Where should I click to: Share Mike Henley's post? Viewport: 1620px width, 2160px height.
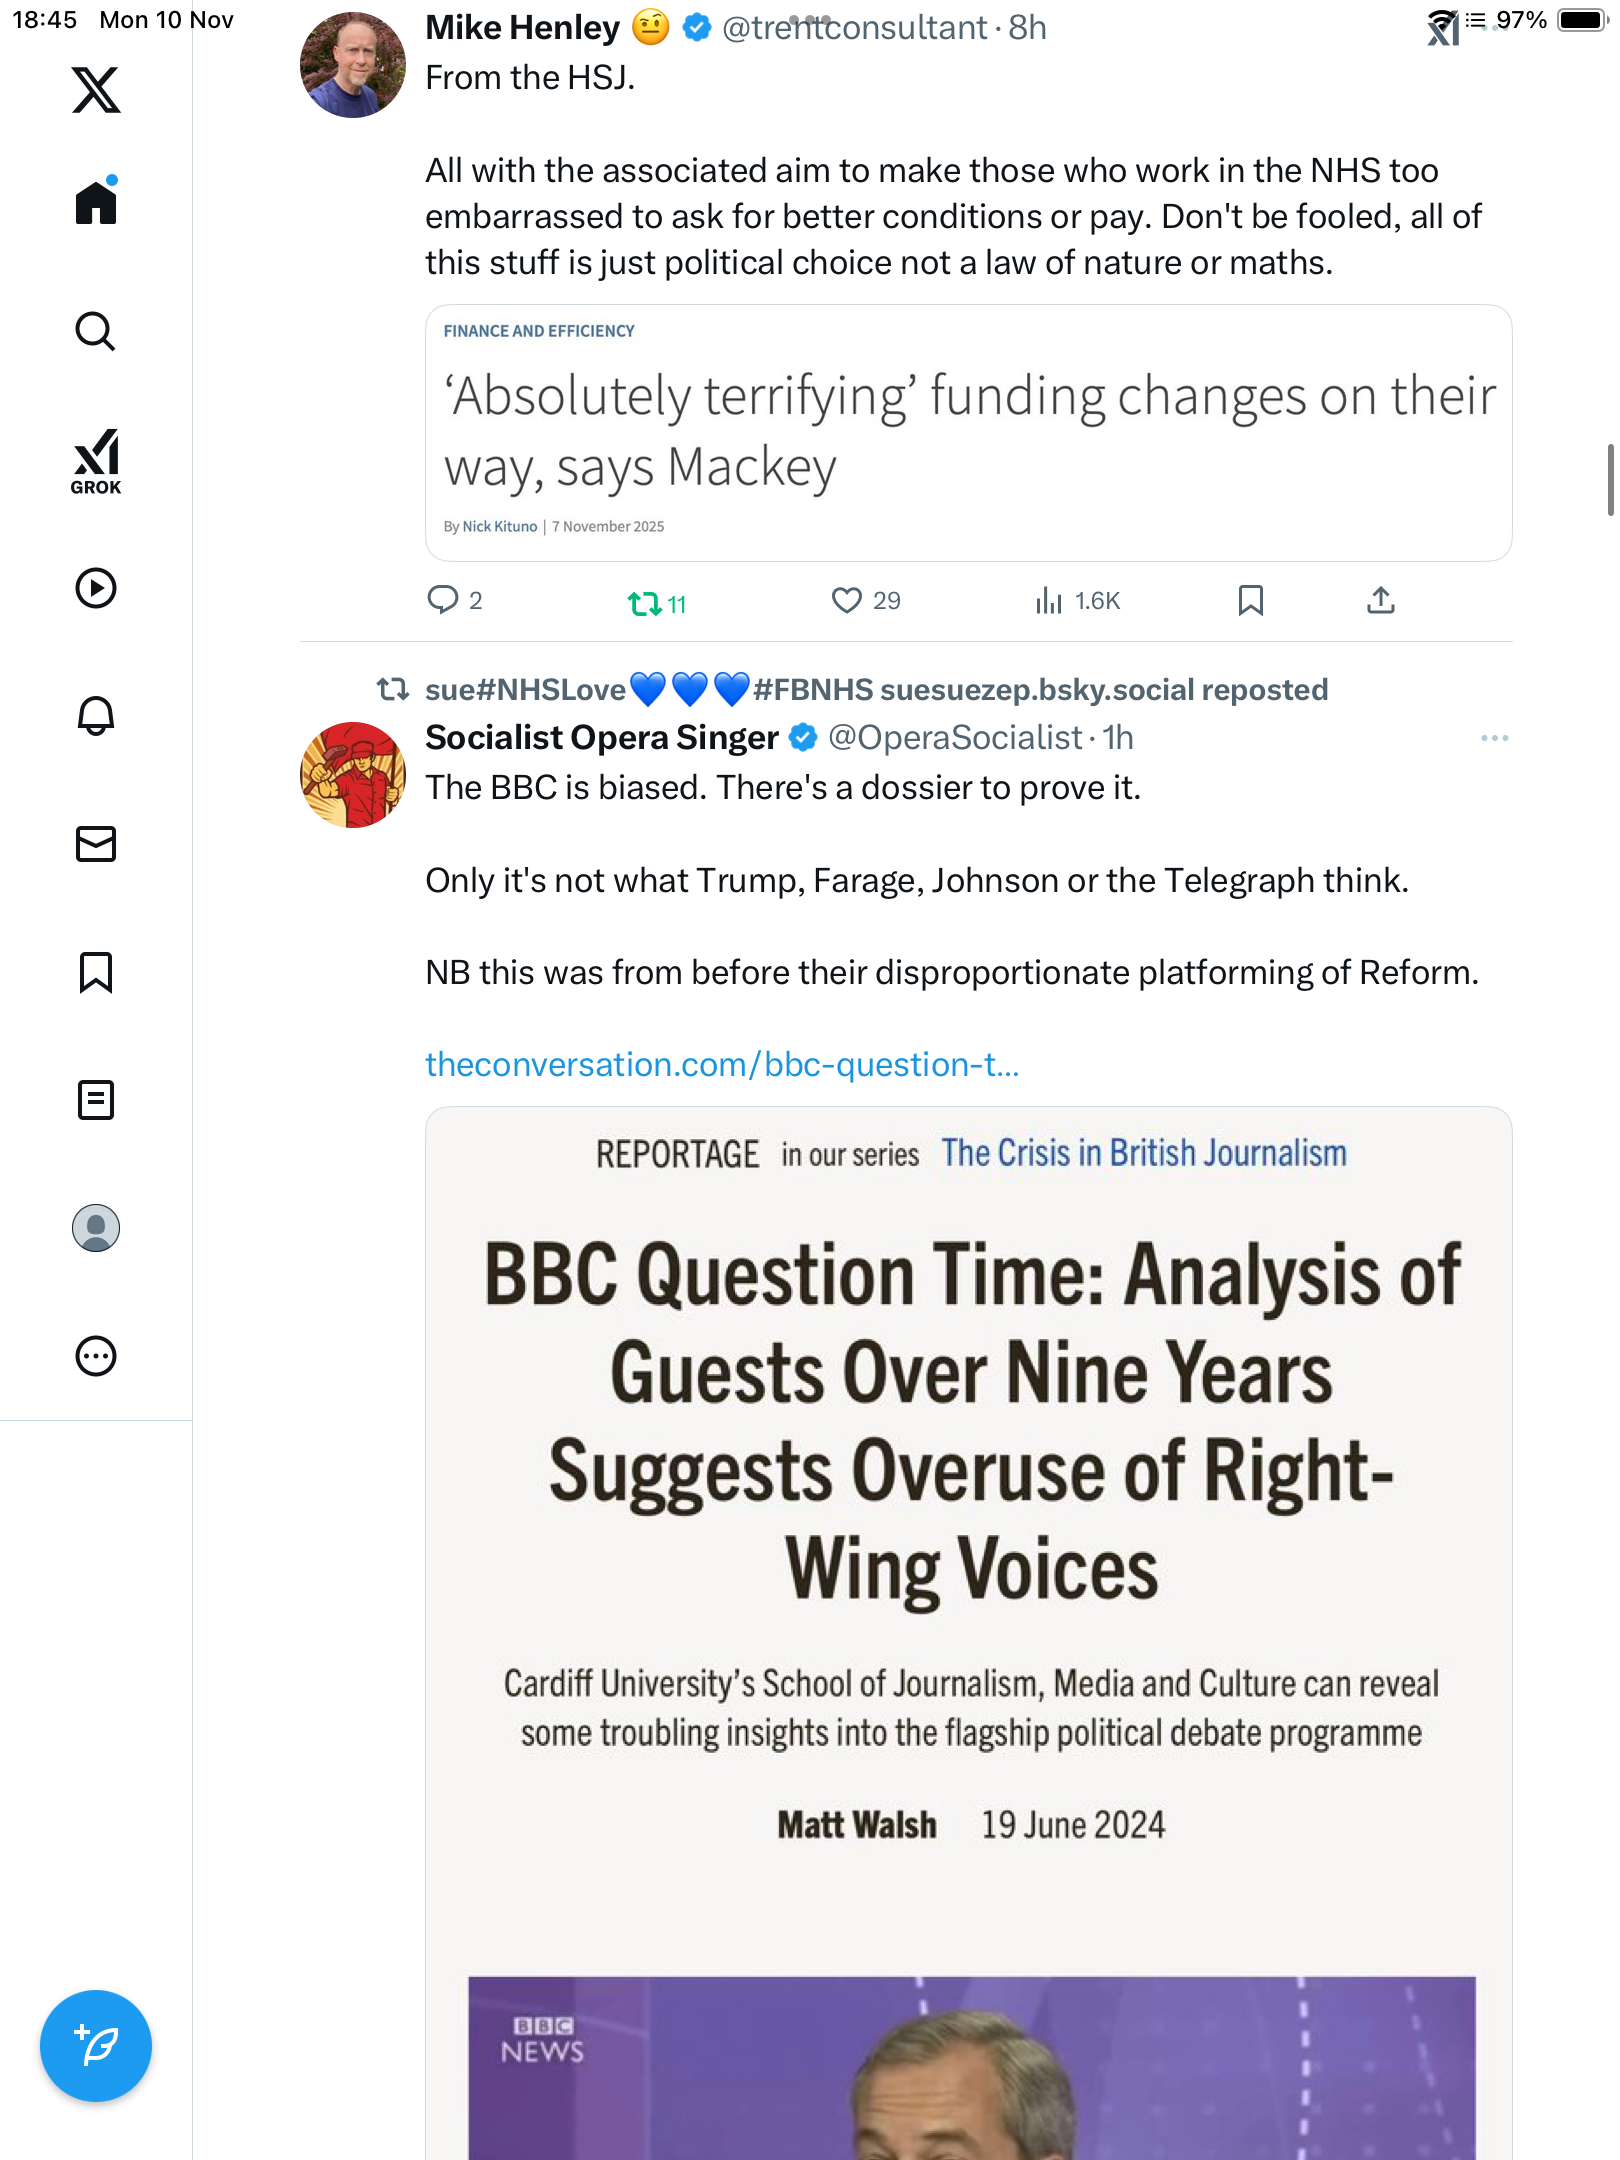[1380, 600]
